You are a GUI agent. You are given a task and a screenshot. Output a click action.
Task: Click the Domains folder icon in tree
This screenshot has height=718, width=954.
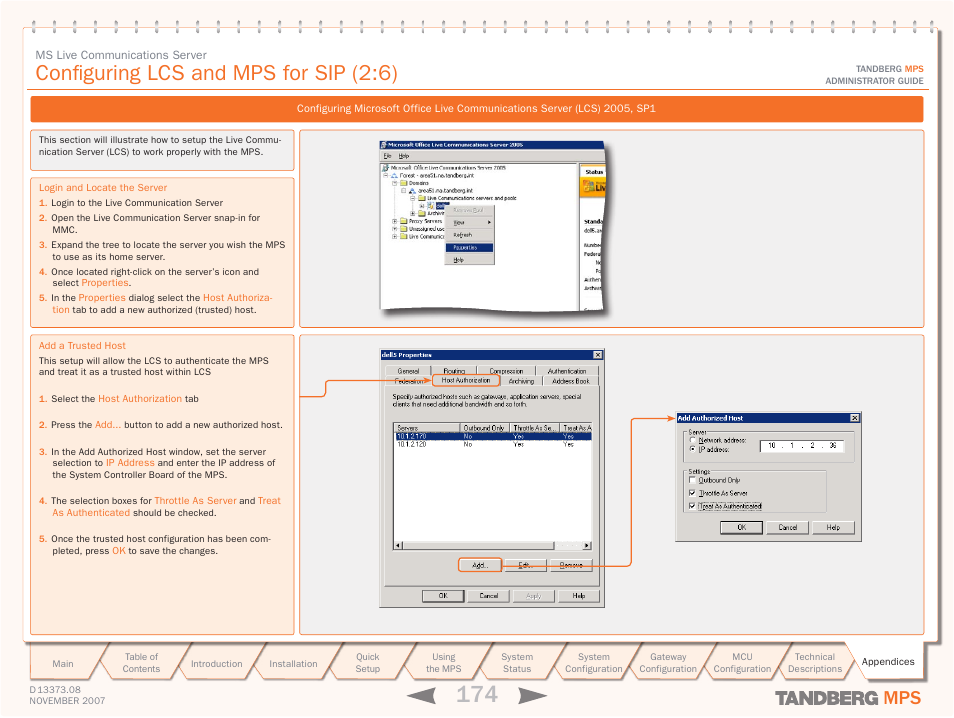point(403,183)
